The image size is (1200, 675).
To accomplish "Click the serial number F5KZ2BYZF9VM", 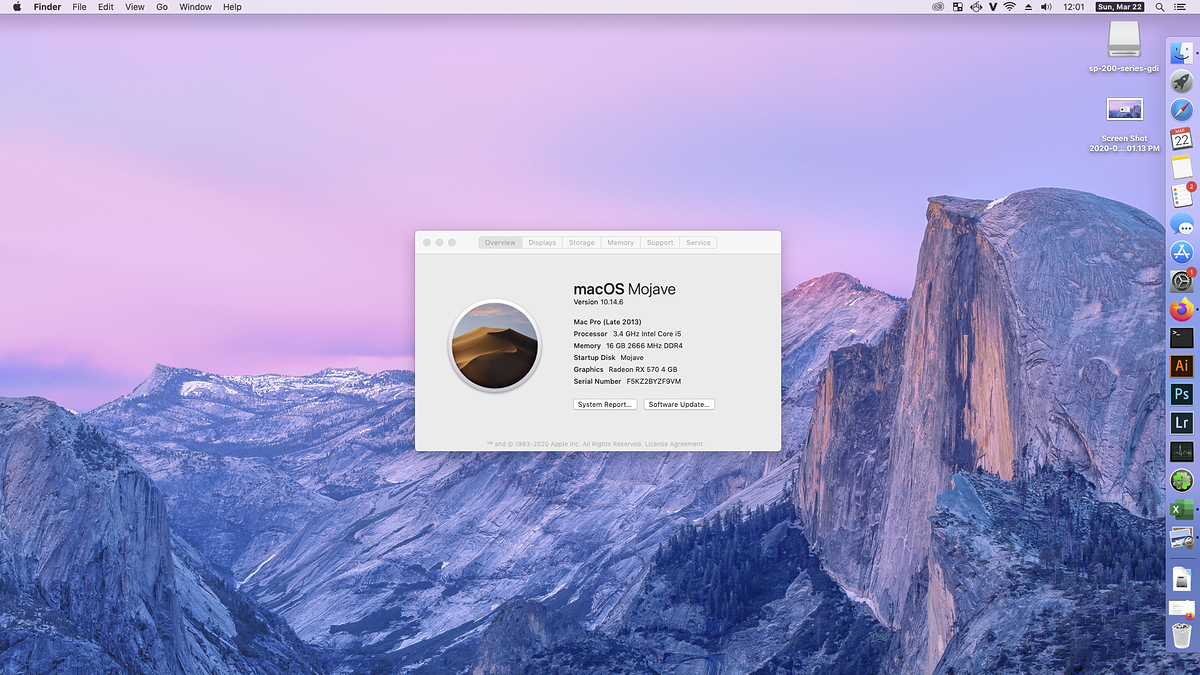I will pos(654,382).
